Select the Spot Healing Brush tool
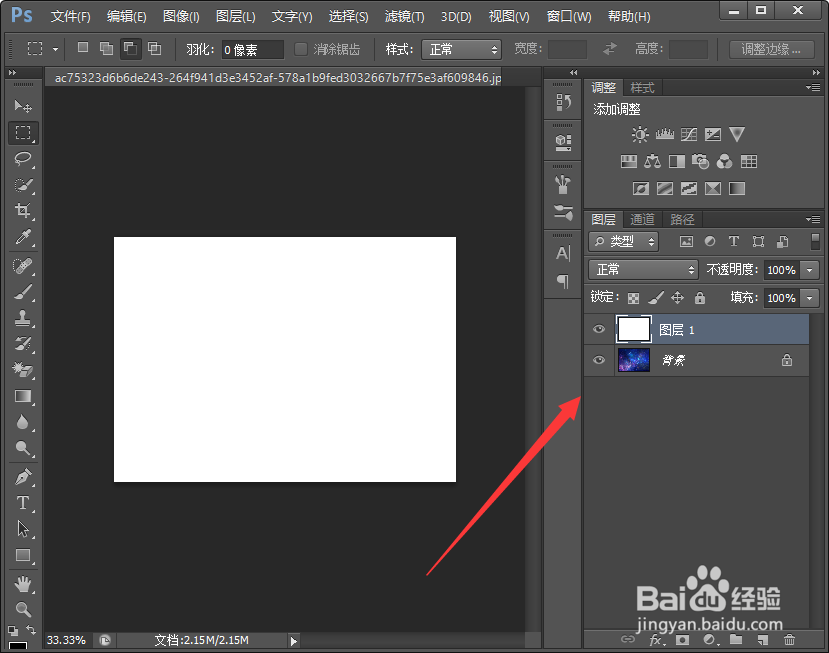The width and height of the screenshot is (829, 653). coord(23,265)
